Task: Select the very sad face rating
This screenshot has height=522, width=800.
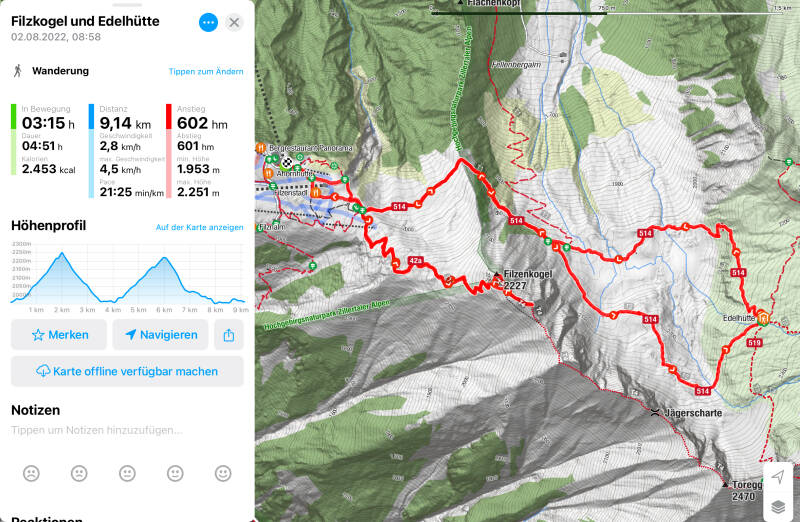Action: pos(31,473)
